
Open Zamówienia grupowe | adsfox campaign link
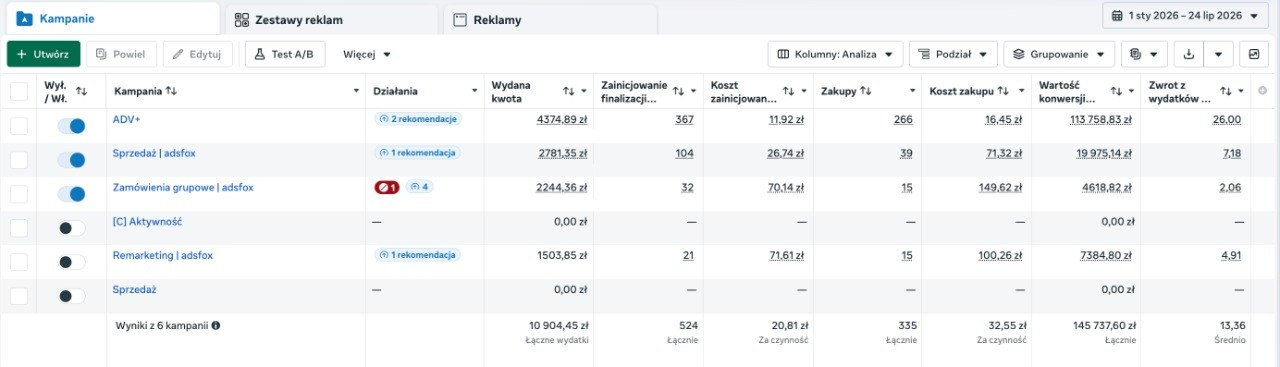(x=183, y=187)
